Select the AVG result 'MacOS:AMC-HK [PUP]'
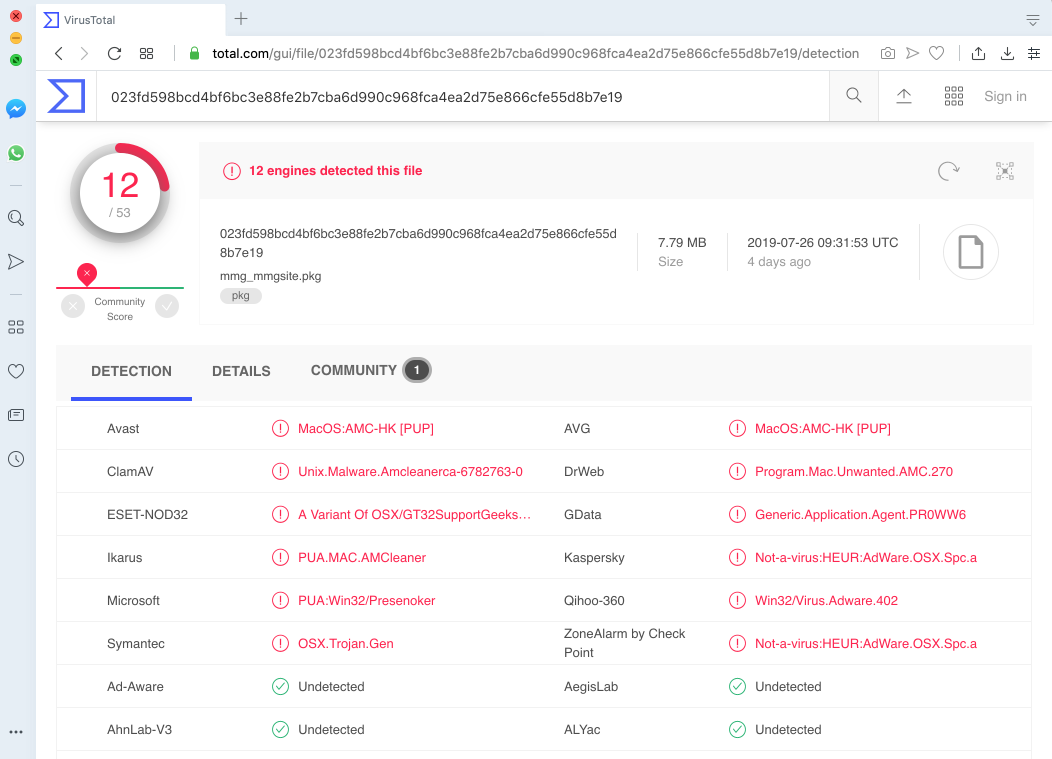Screen dimensions: 1052x759 click(823, 428)
